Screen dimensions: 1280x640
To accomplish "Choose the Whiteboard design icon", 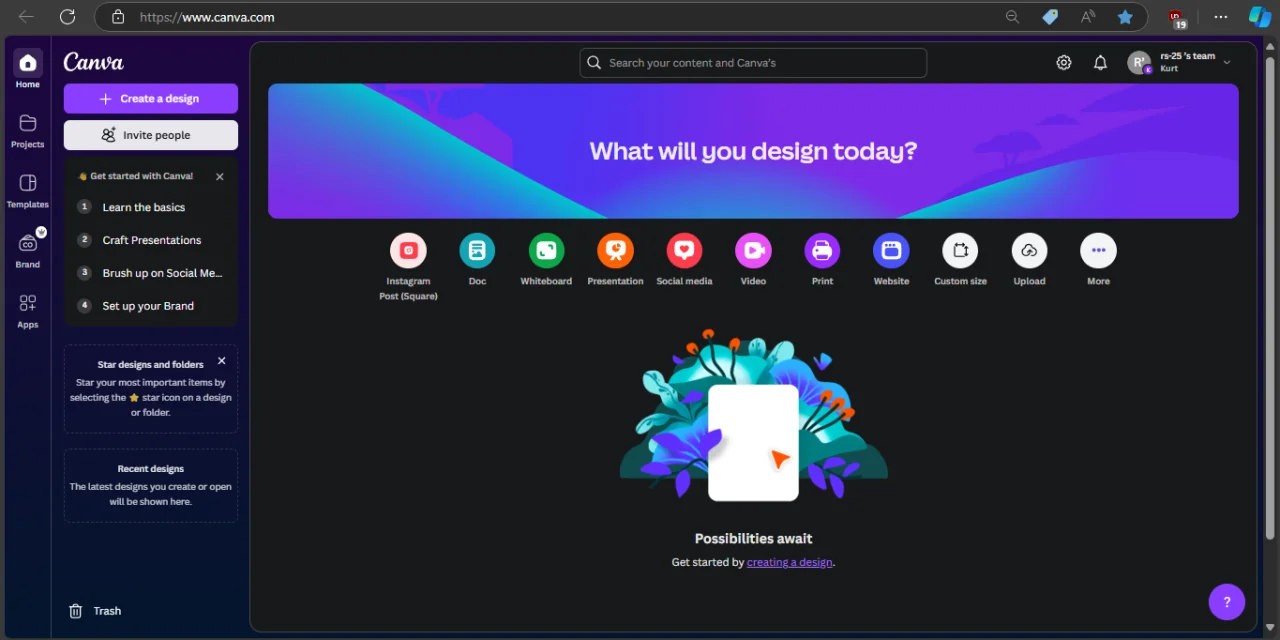I will (x=546, y=250).
